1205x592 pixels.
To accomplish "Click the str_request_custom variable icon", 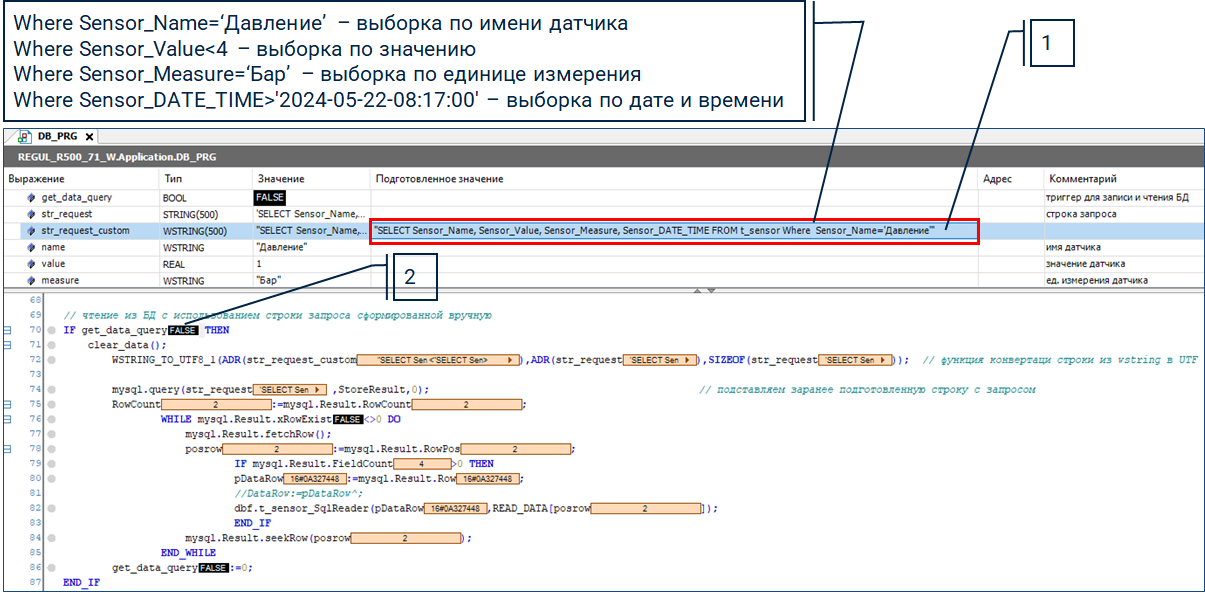I will 32,231.
